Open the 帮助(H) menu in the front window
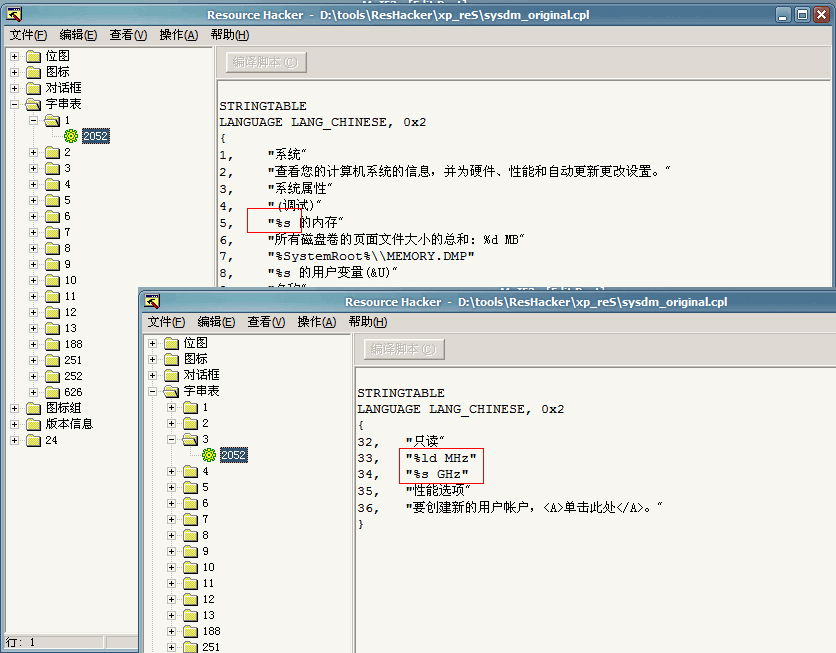 coord(367,322)
